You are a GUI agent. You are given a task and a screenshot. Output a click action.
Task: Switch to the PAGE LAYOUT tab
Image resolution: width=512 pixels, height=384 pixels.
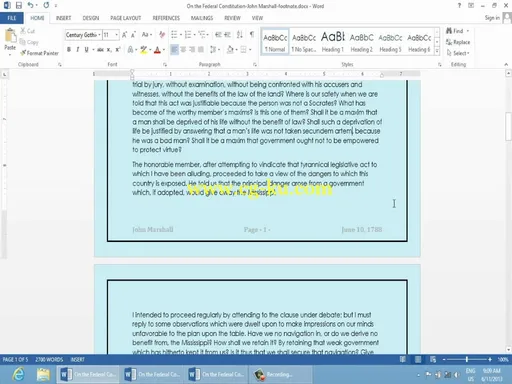pos(126,18)
